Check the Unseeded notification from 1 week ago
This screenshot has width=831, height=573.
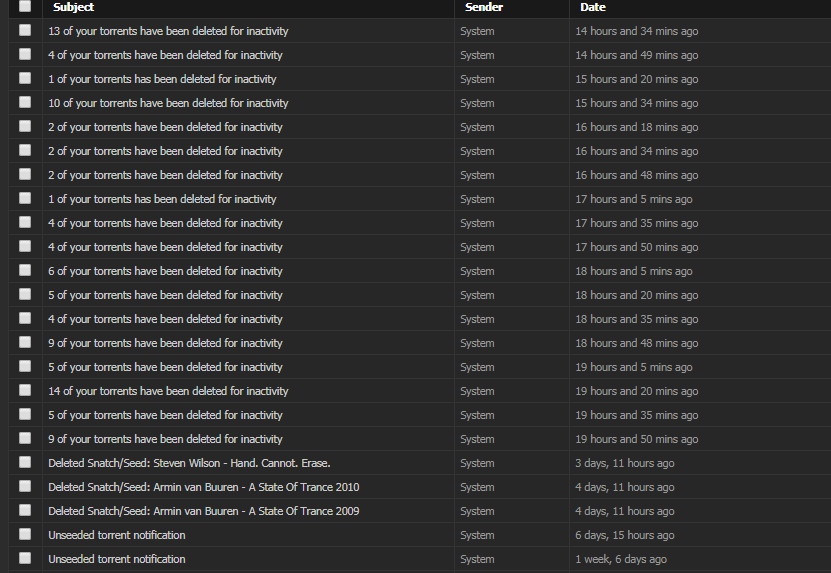point(25,559)
